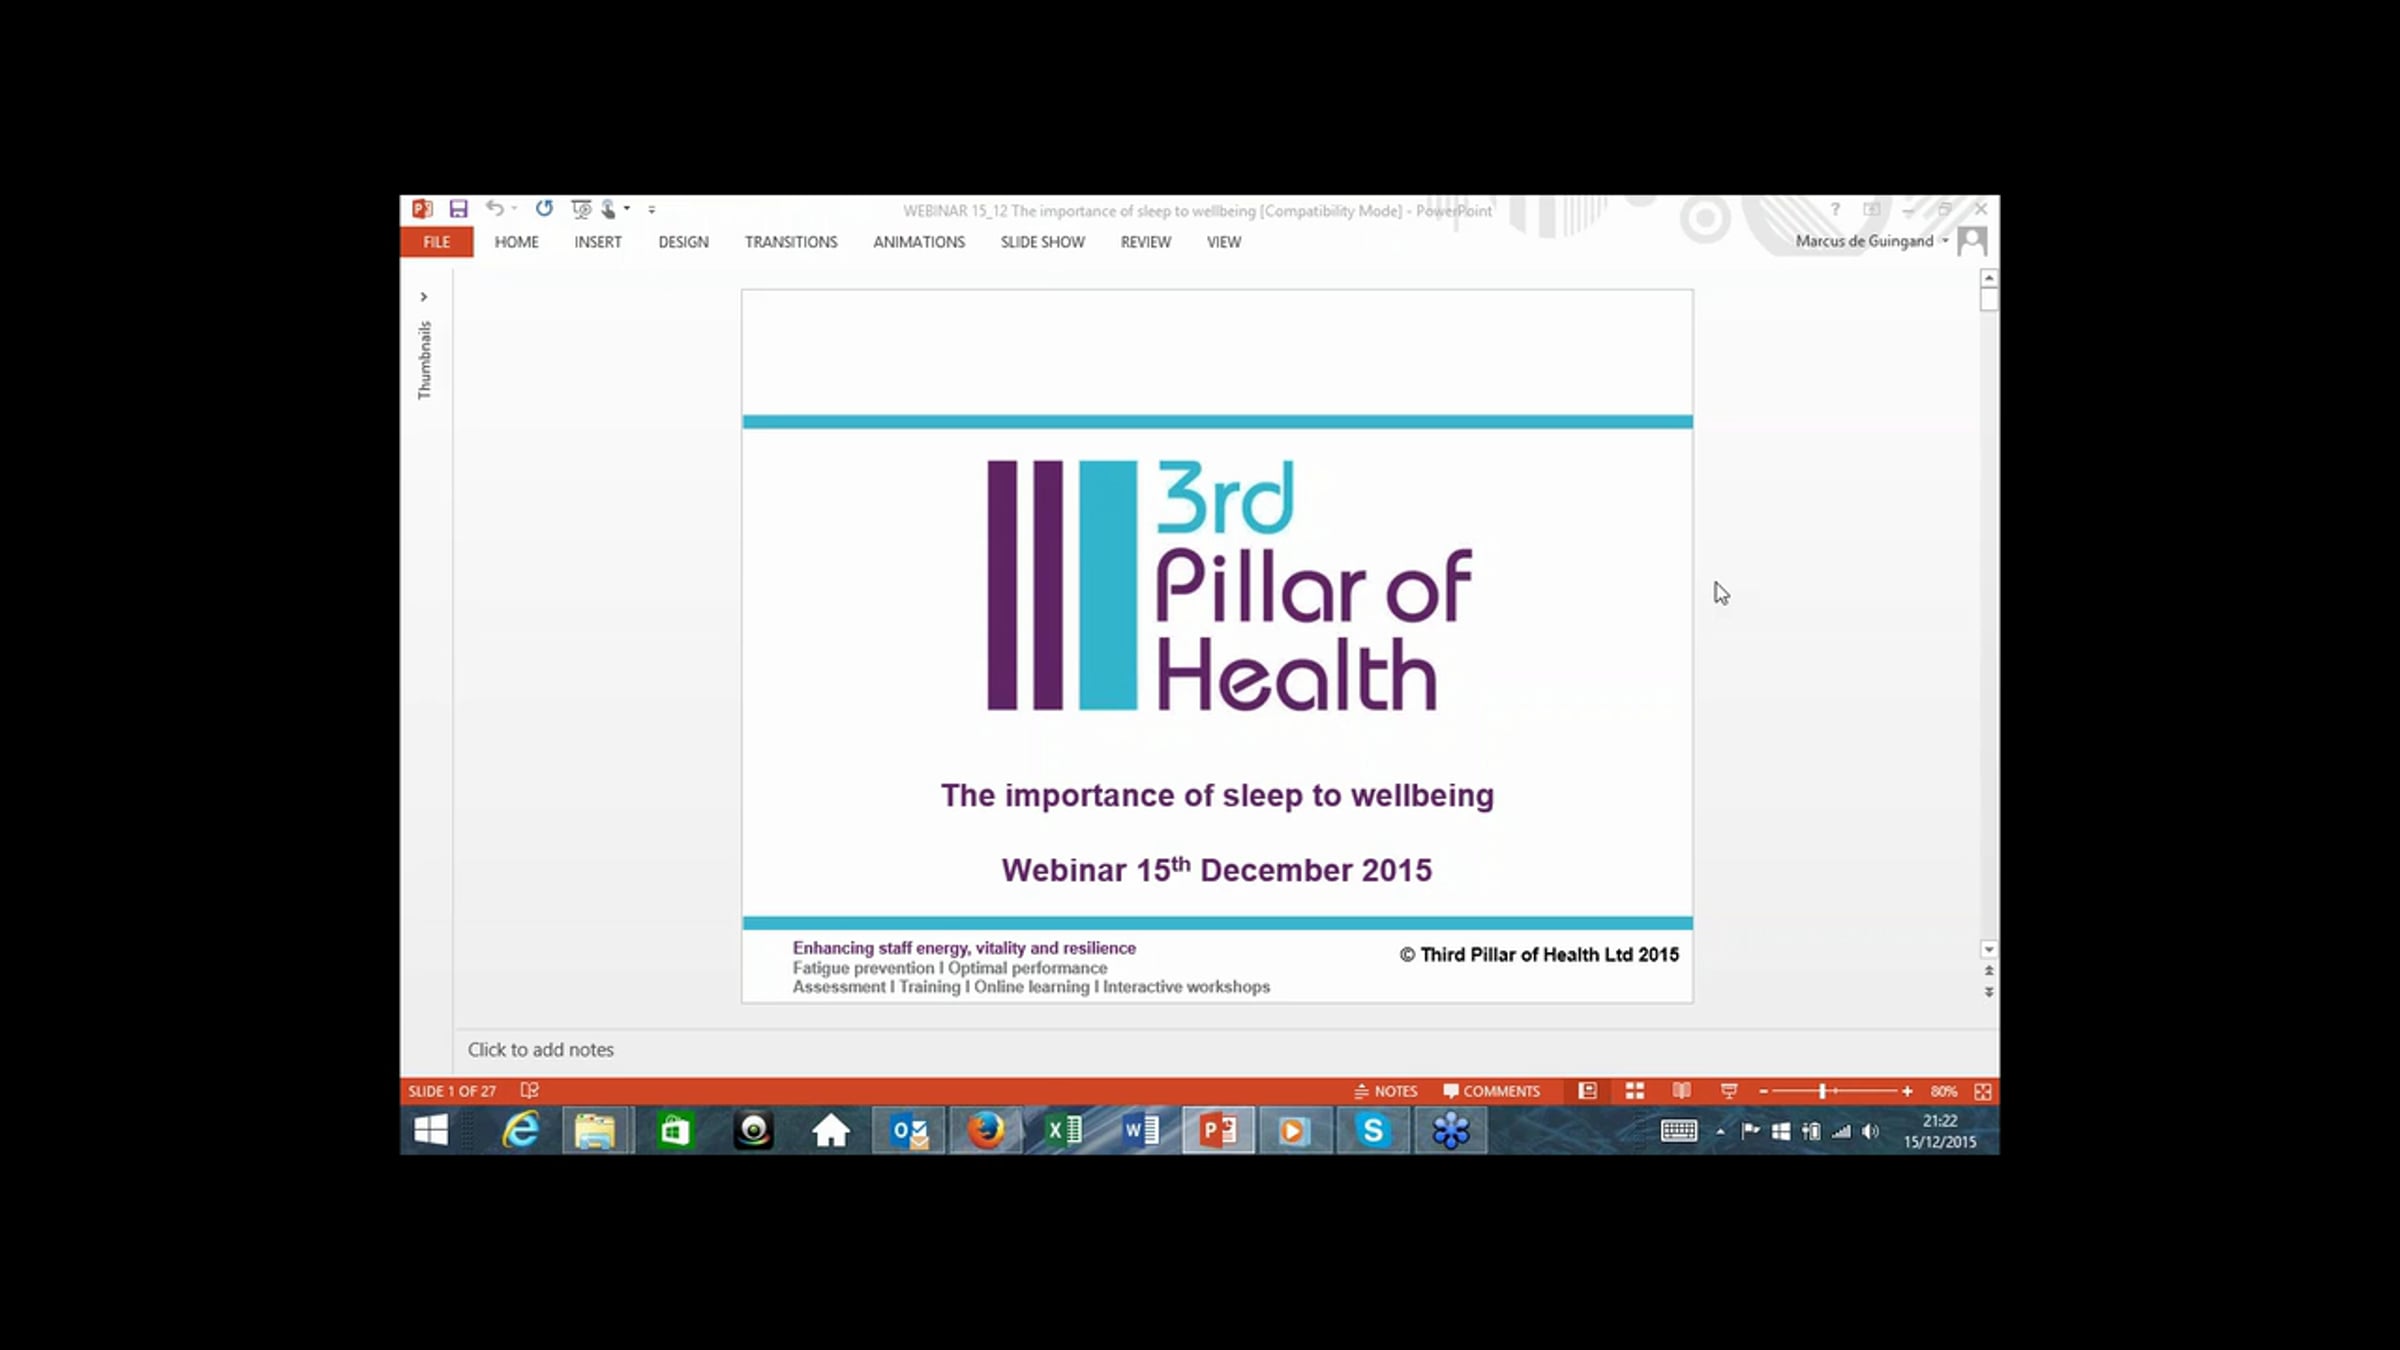Open Skype from taskbar
The height and width of the screenshot is (1350, 2400).
point(1373,1131)
